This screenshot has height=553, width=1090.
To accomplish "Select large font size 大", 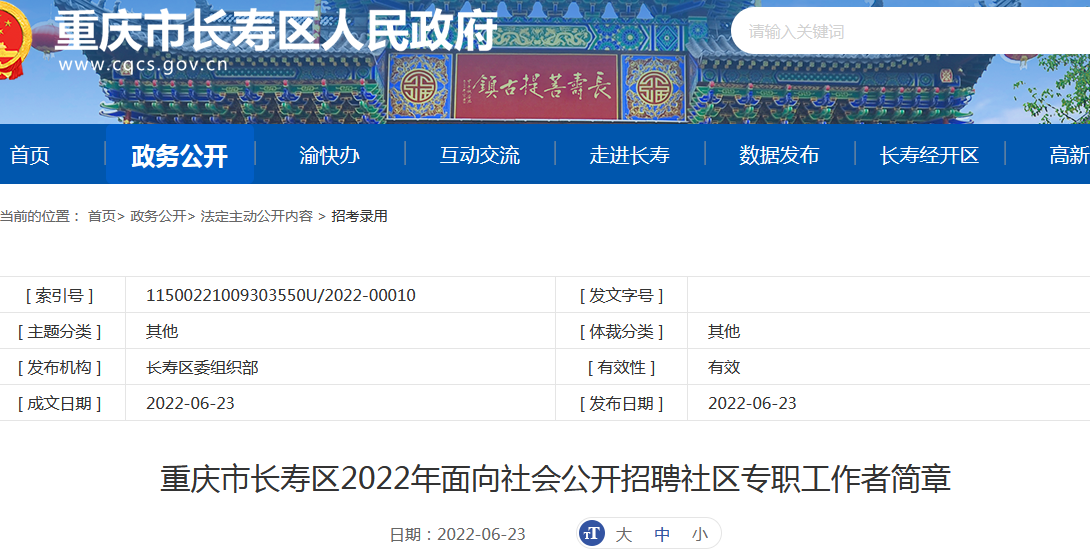I will click(x=624, y=535).
